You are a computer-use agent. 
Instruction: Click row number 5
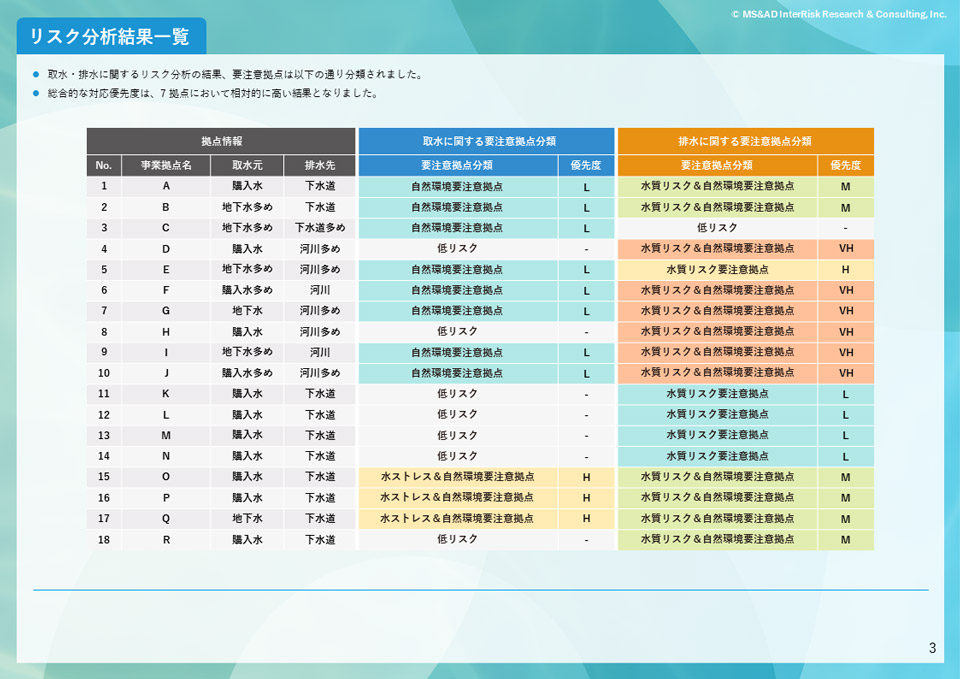pos(104,269)
